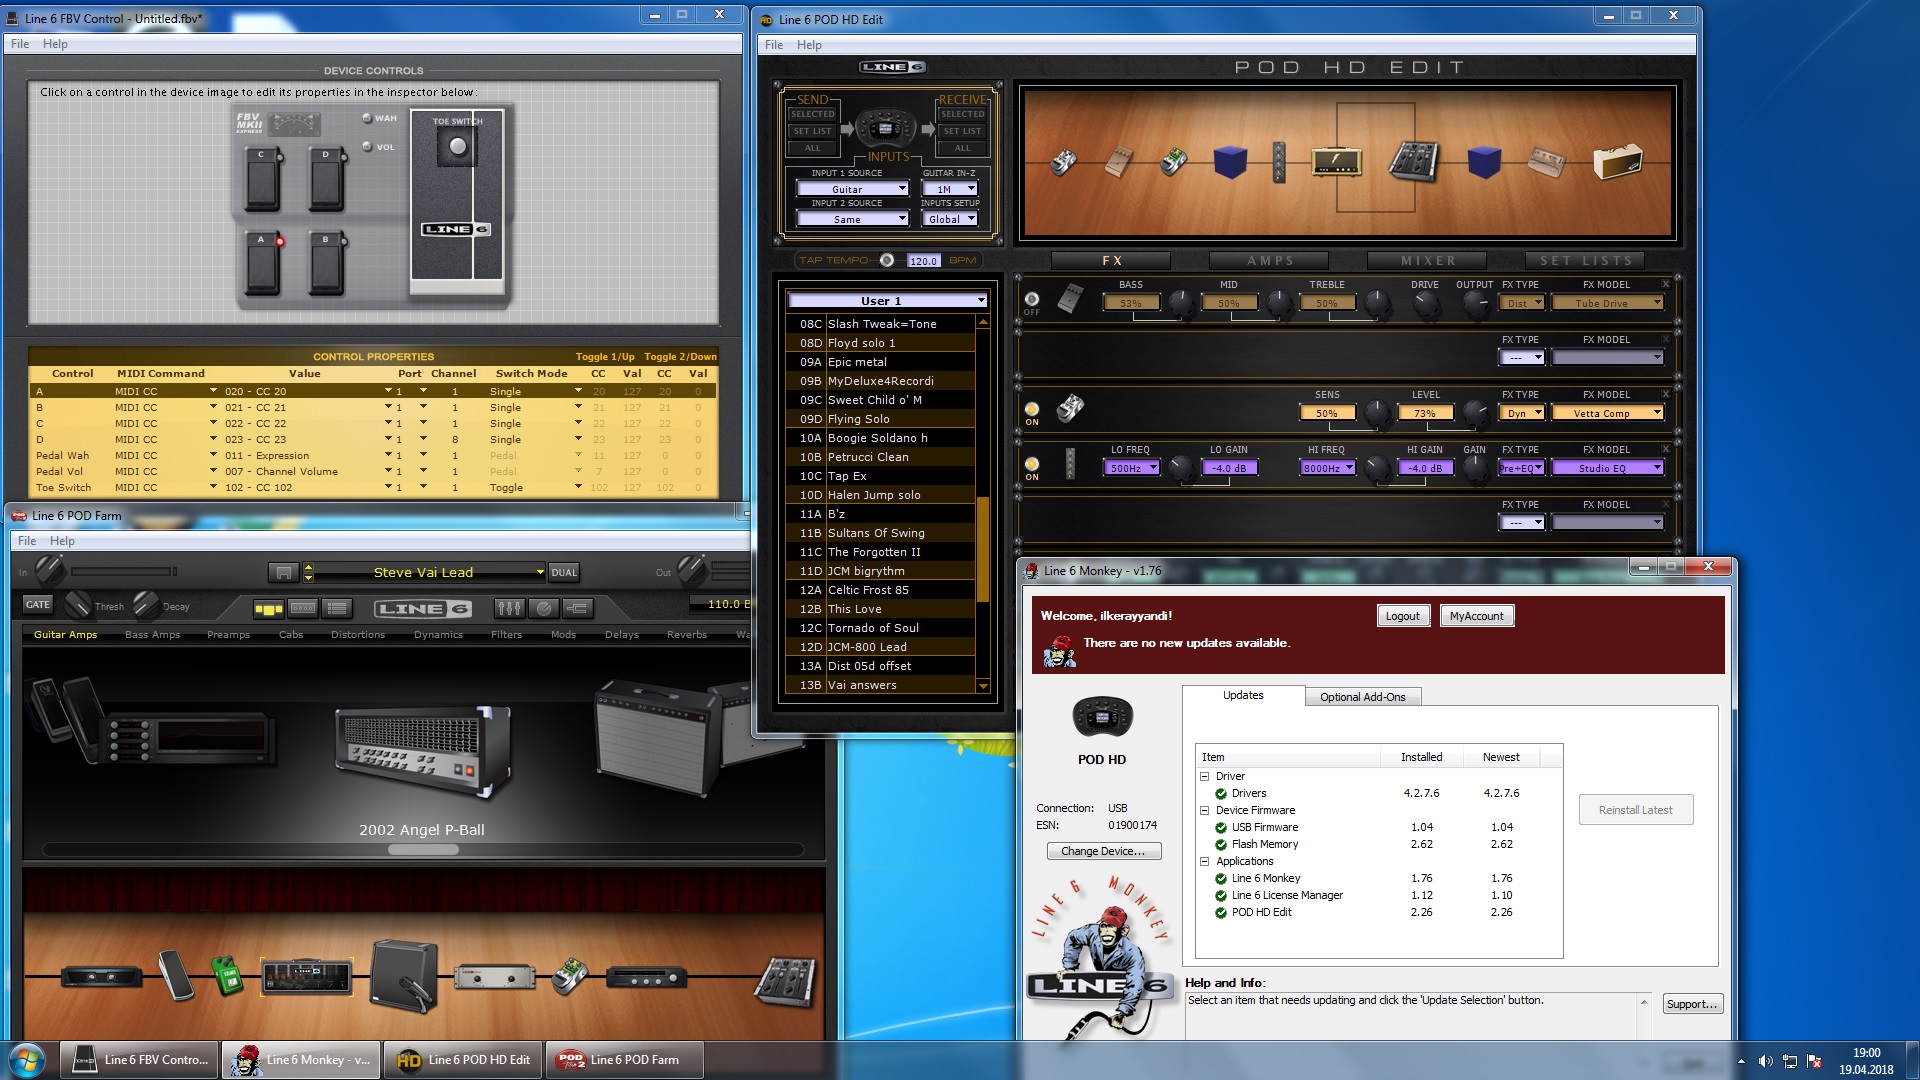Image resolution: width=1920 pixels, height=1080 pixels.
Task: Open the Optional Add-Ons tab in Line 6 Monkey
Action: pyautogui.click(x=1362, y=697)
